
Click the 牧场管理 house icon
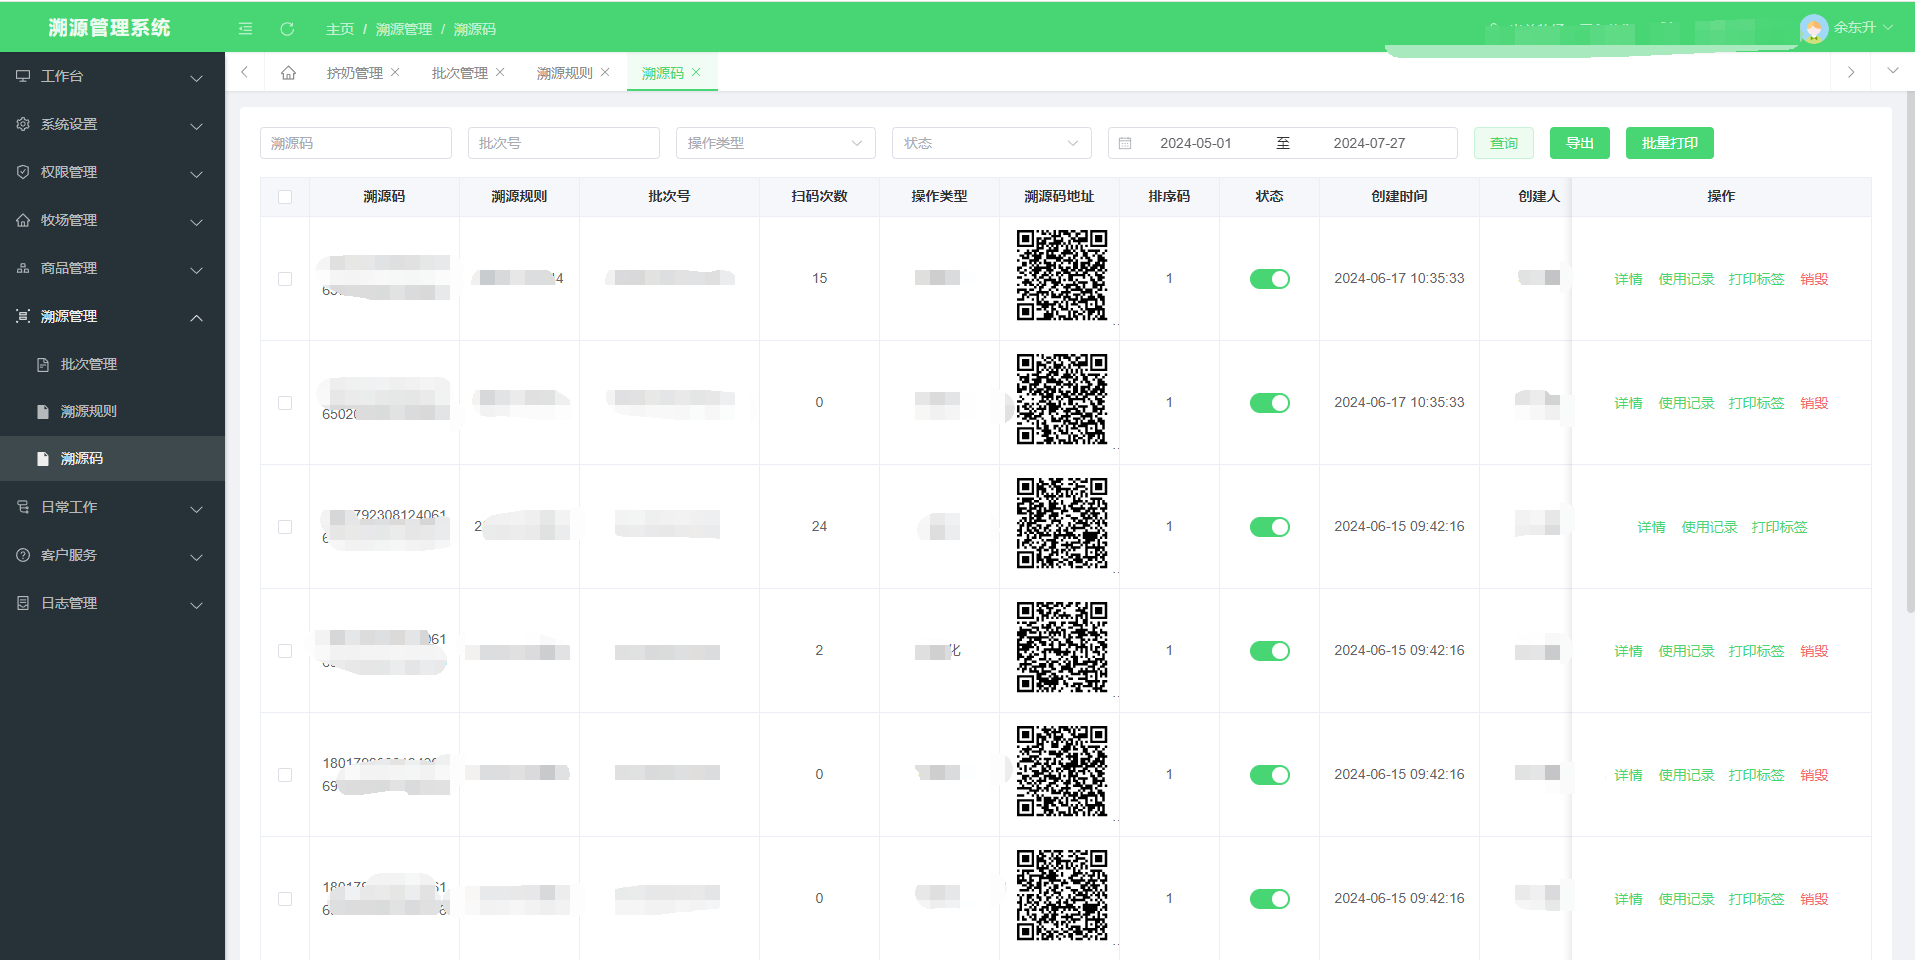[23, 220]
